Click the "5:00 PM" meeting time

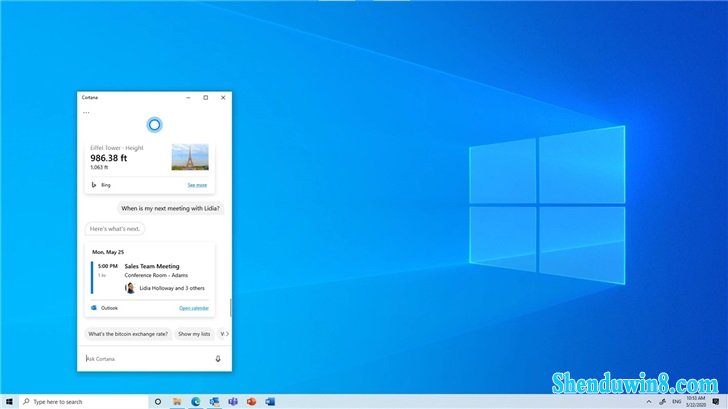tap(108, 266)
